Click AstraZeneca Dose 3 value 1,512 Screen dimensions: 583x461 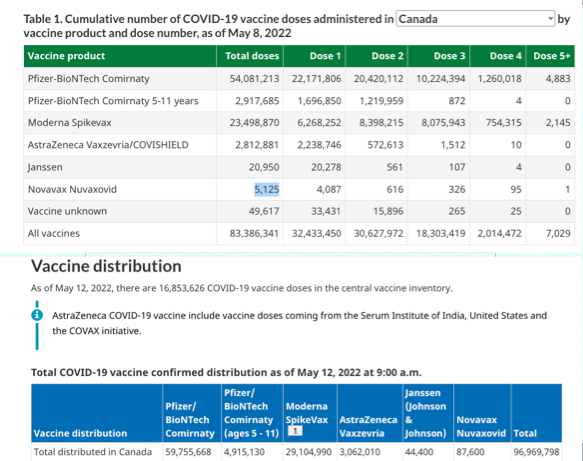(453, 145)
